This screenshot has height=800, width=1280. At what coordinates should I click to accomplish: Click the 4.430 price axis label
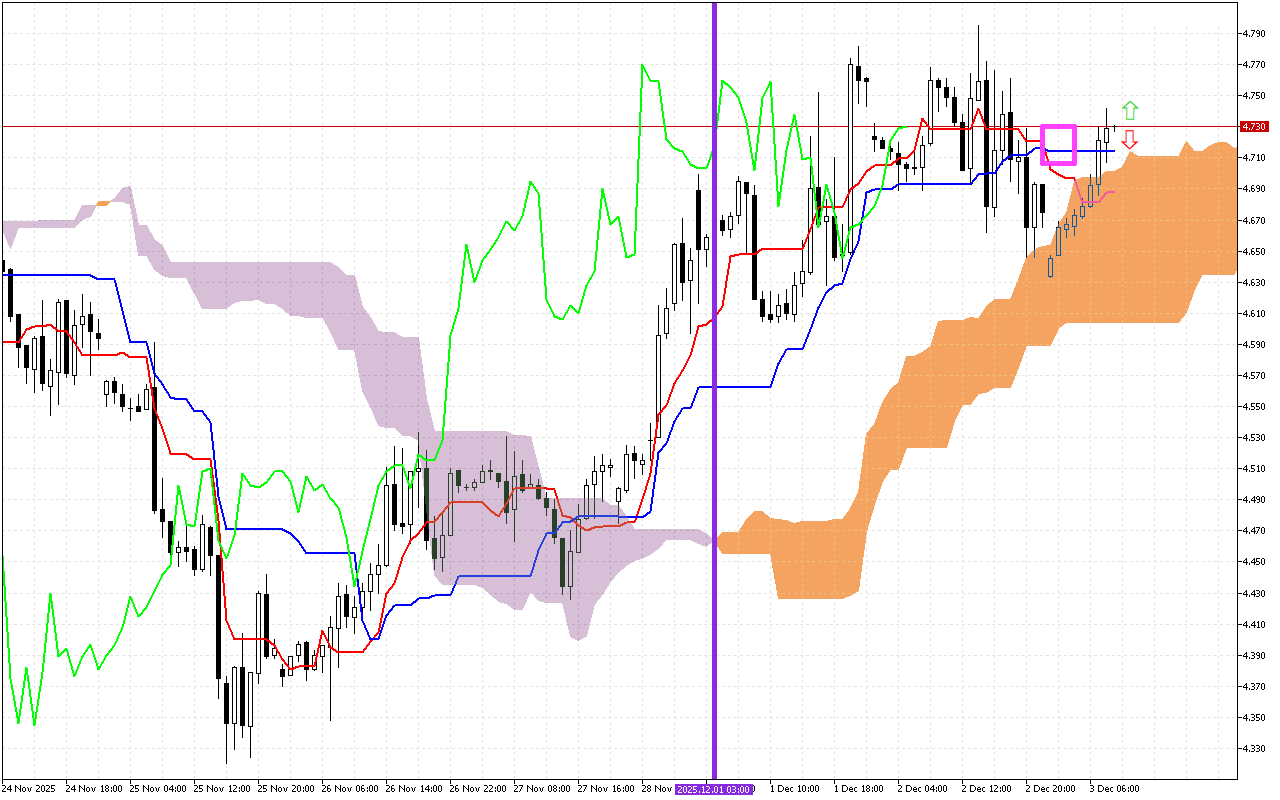[x=1253, y=594]
